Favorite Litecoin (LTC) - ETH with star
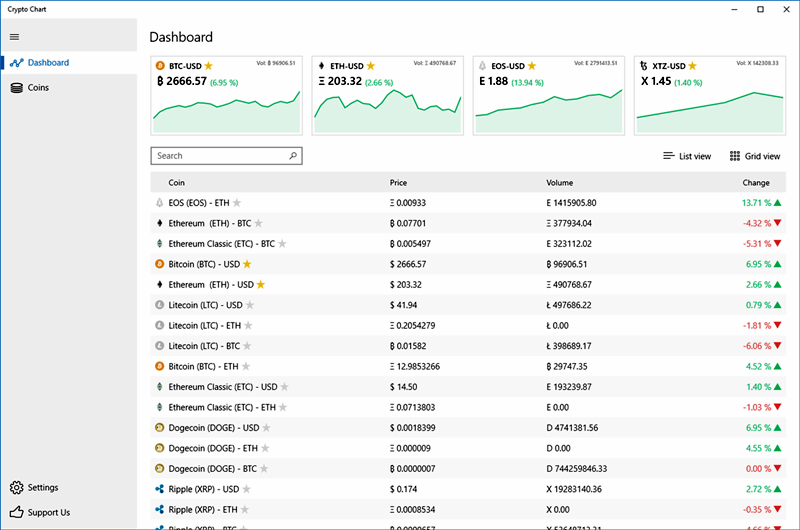The height and width of the screenshot is (530, 800). pos(248,325)
